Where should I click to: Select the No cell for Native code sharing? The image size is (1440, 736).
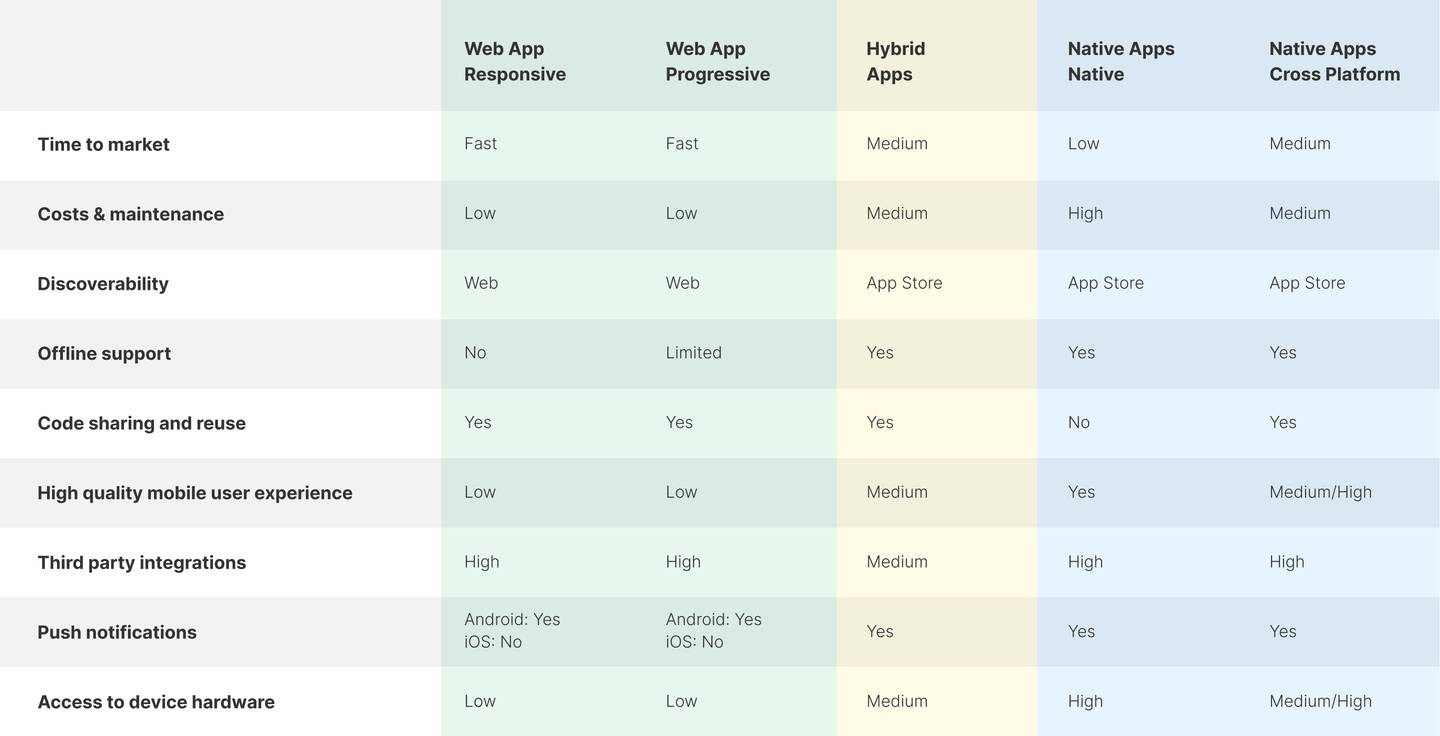(x=1079, y=422)
